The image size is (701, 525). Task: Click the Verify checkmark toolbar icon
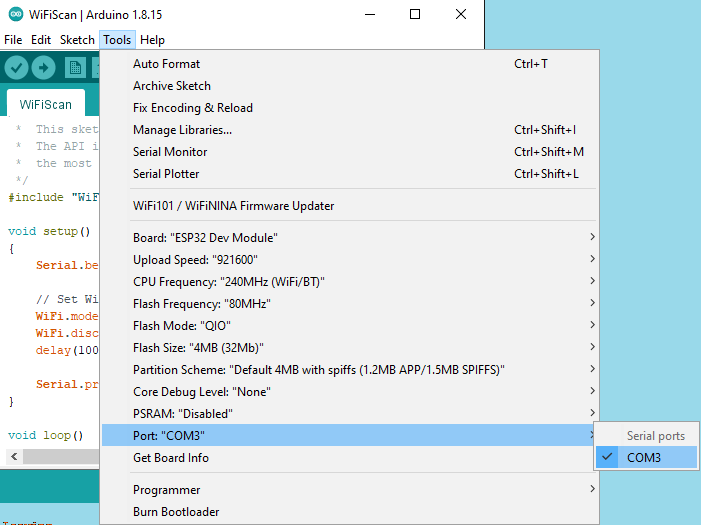pyautogui.click(x=17, y=68)
